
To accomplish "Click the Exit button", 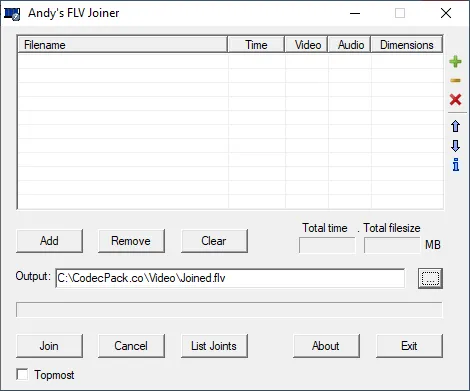I will [409, 346].
